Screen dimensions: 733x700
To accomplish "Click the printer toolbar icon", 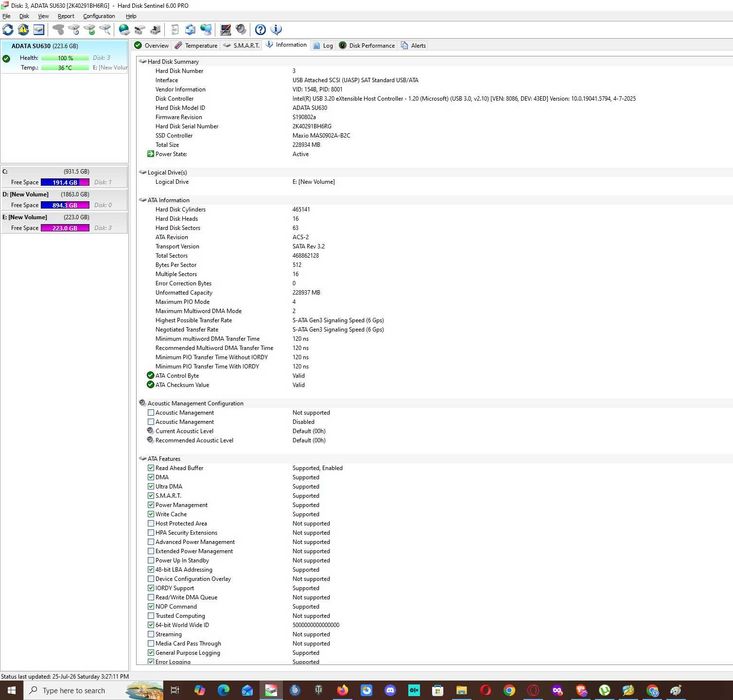I will (x=155, y=30).
